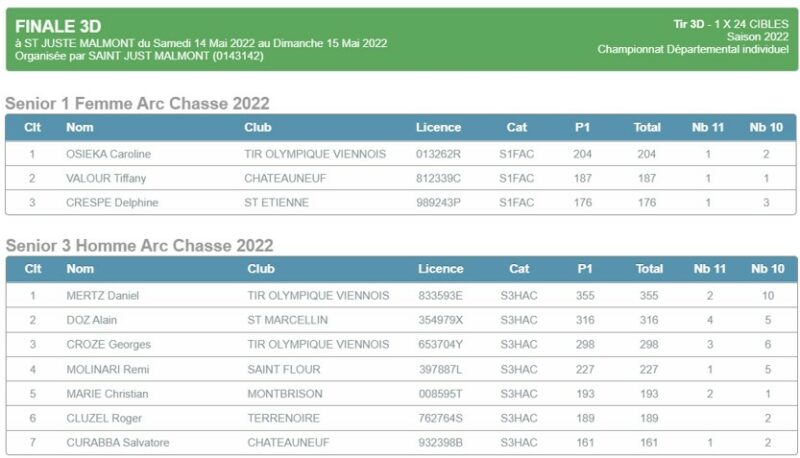This screenshot has width=800, height=458.
Task: Click MOLINARI Remi's name
Action: coord(105,369)
